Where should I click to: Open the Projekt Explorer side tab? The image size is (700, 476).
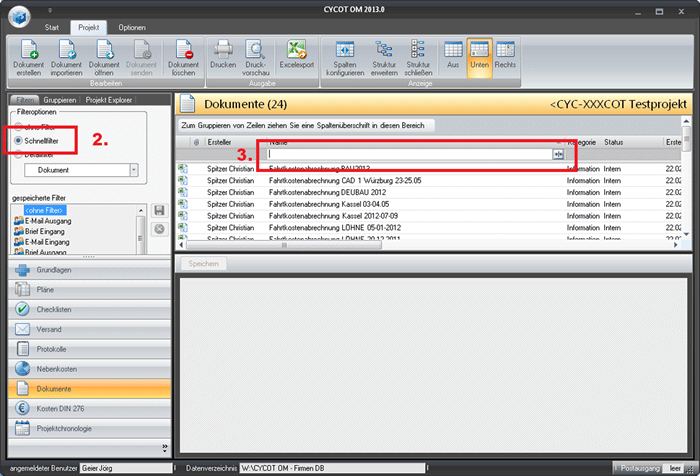(108, 100)
